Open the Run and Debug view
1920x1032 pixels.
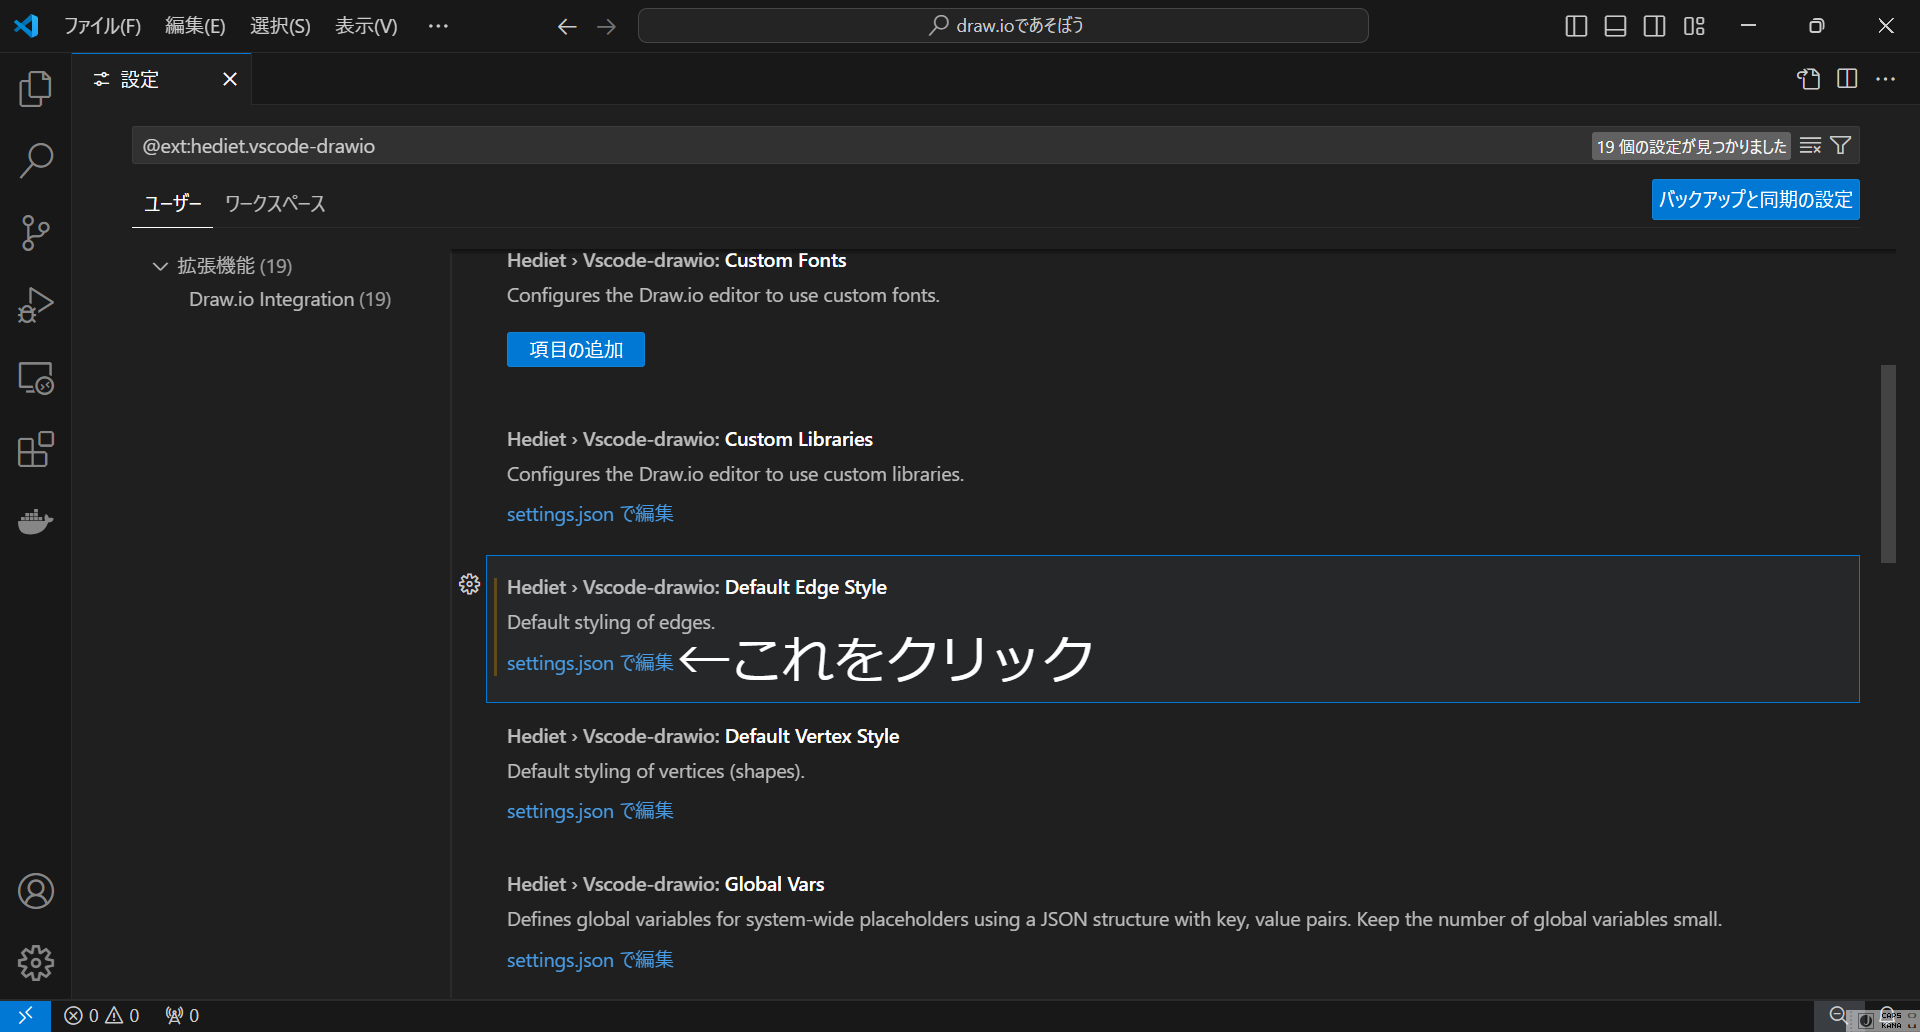(35, 305)
